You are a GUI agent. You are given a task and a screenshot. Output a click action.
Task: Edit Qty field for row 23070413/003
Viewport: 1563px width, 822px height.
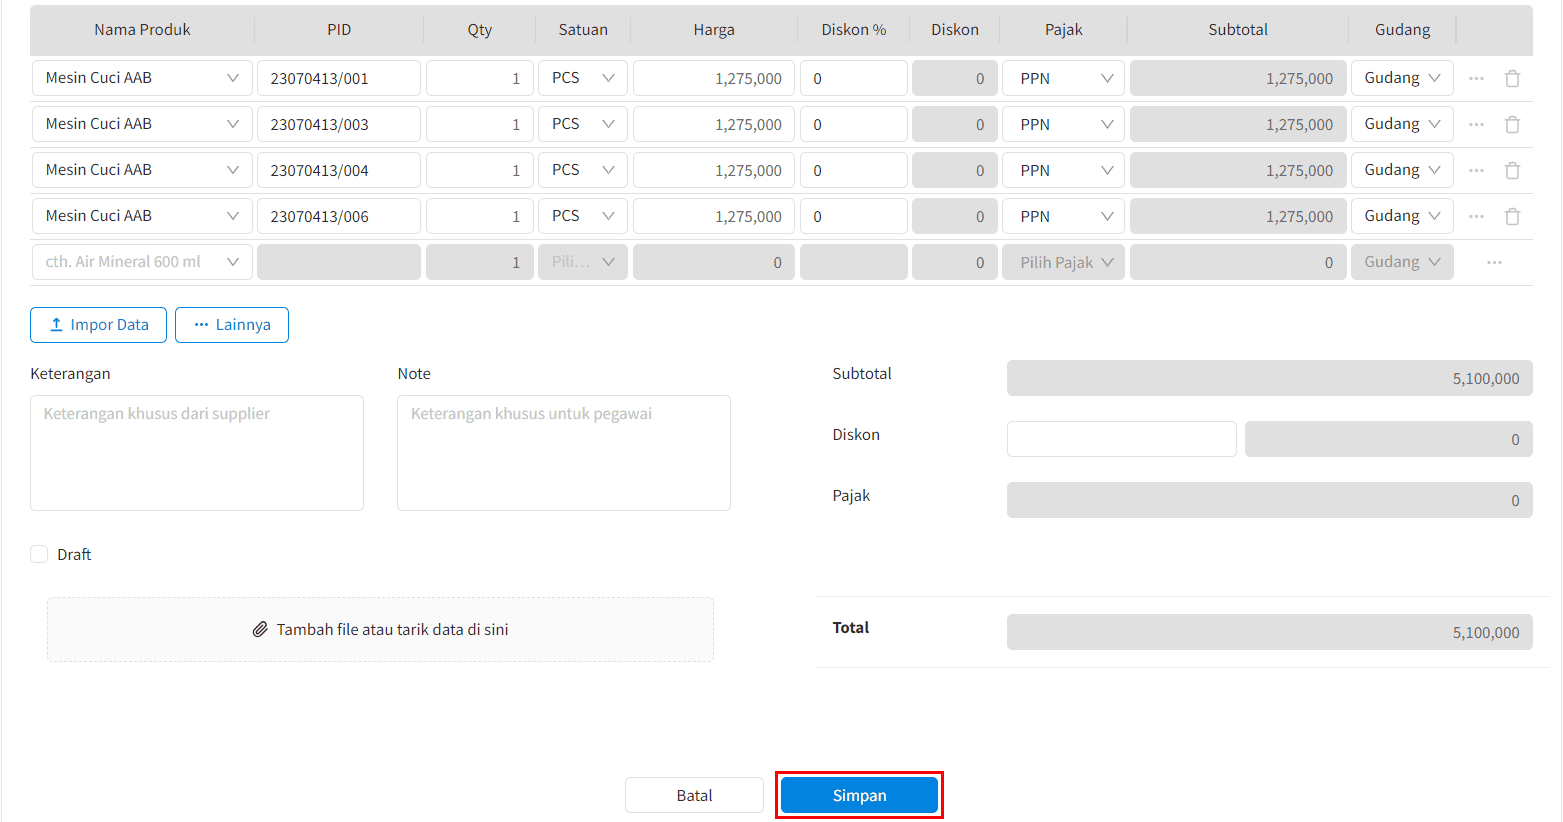coord(480,124)
